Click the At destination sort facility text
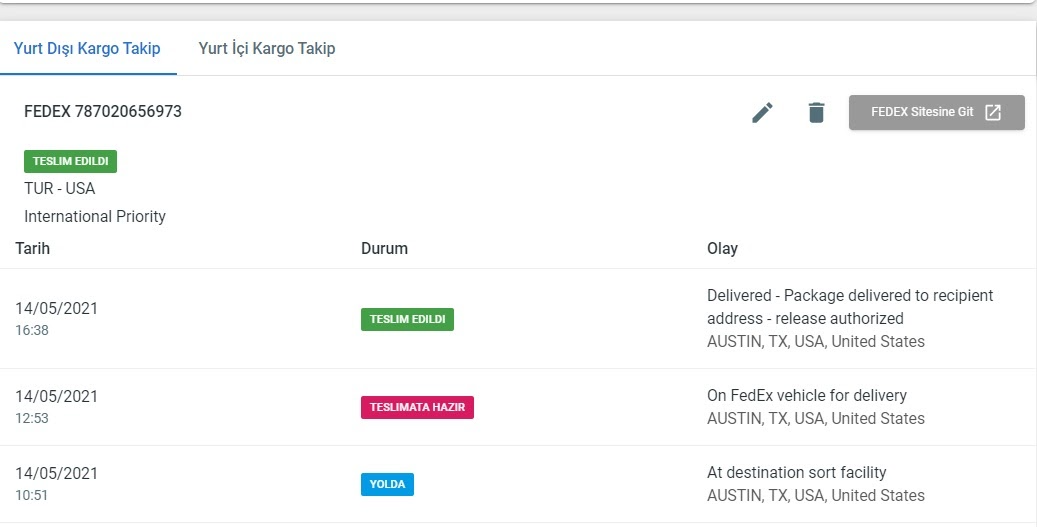Screen dimensions: 1037x527 tap(796, 472)
